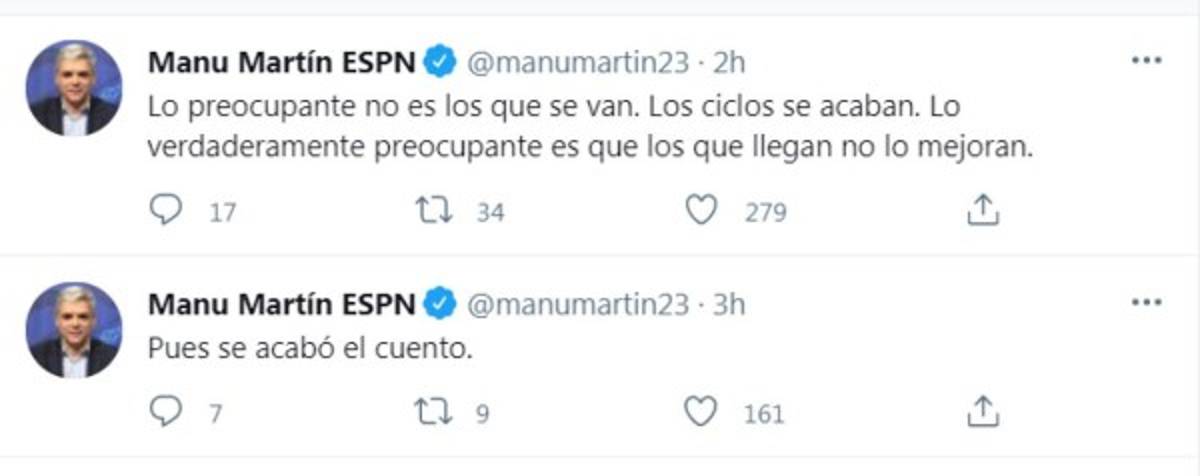
Task: Open Manu Martín ESPN name on second tweet
Action: [x=282, y=304]
